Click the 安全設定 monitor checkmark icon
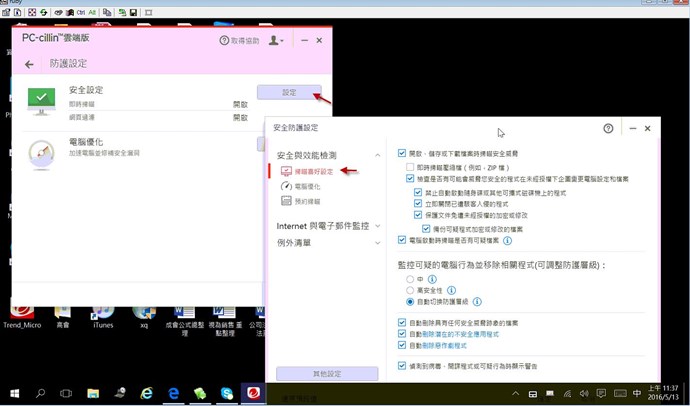 pos(41,99)
